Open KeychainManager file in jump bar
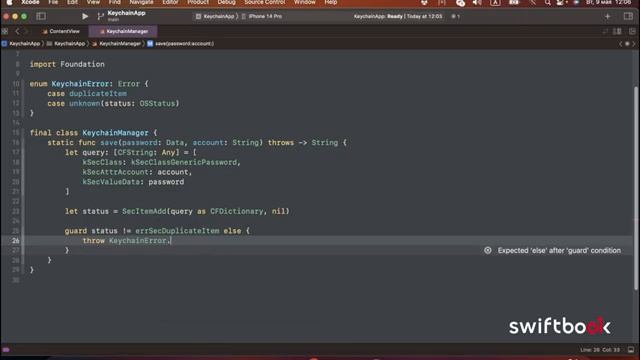The height and width of the screenshot is (360, 640). point(116,44)
